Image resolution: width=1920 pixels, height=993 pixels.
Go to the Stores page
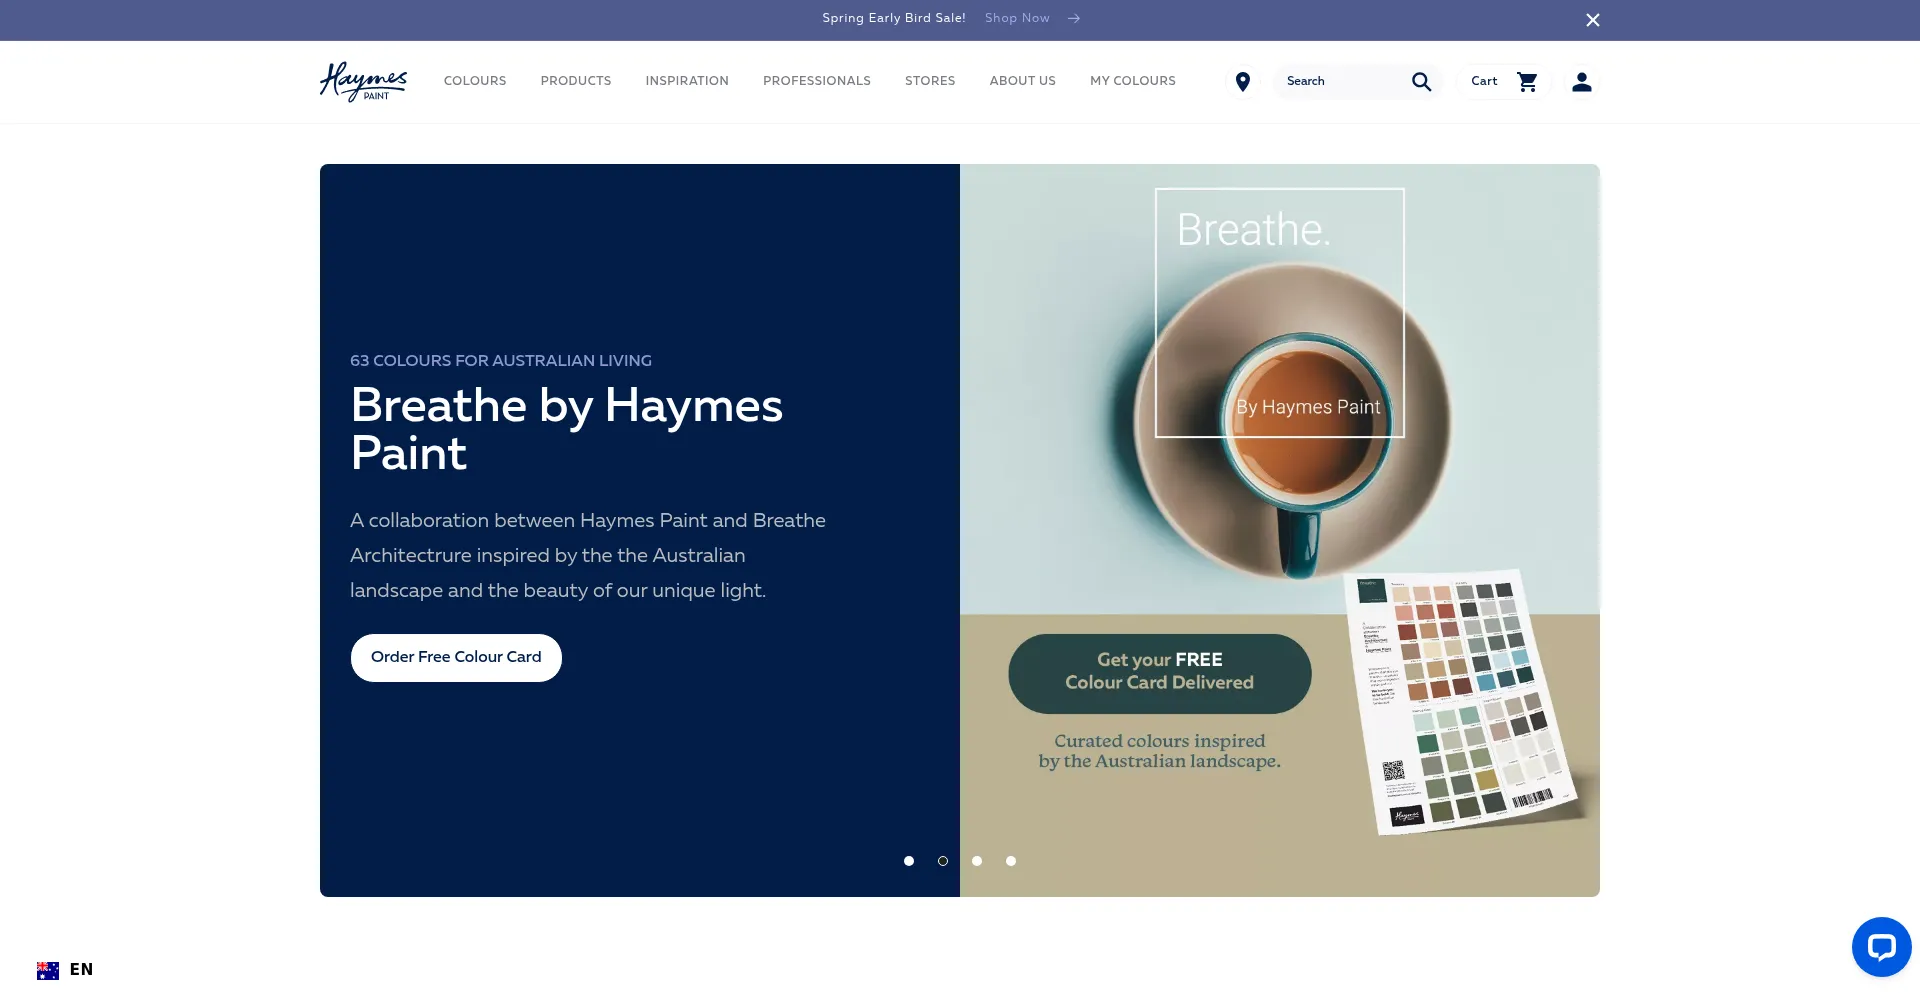(x=930, y=81)
